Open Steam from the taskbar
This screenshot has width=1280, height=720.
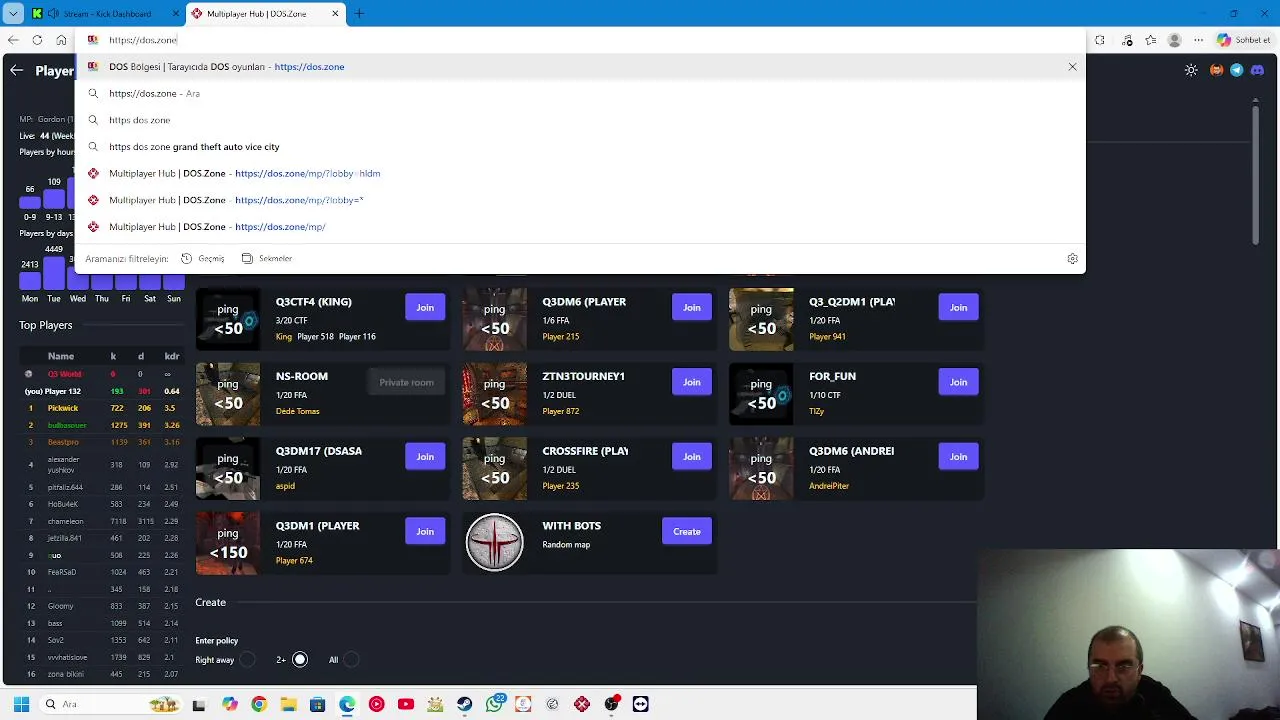465,704
